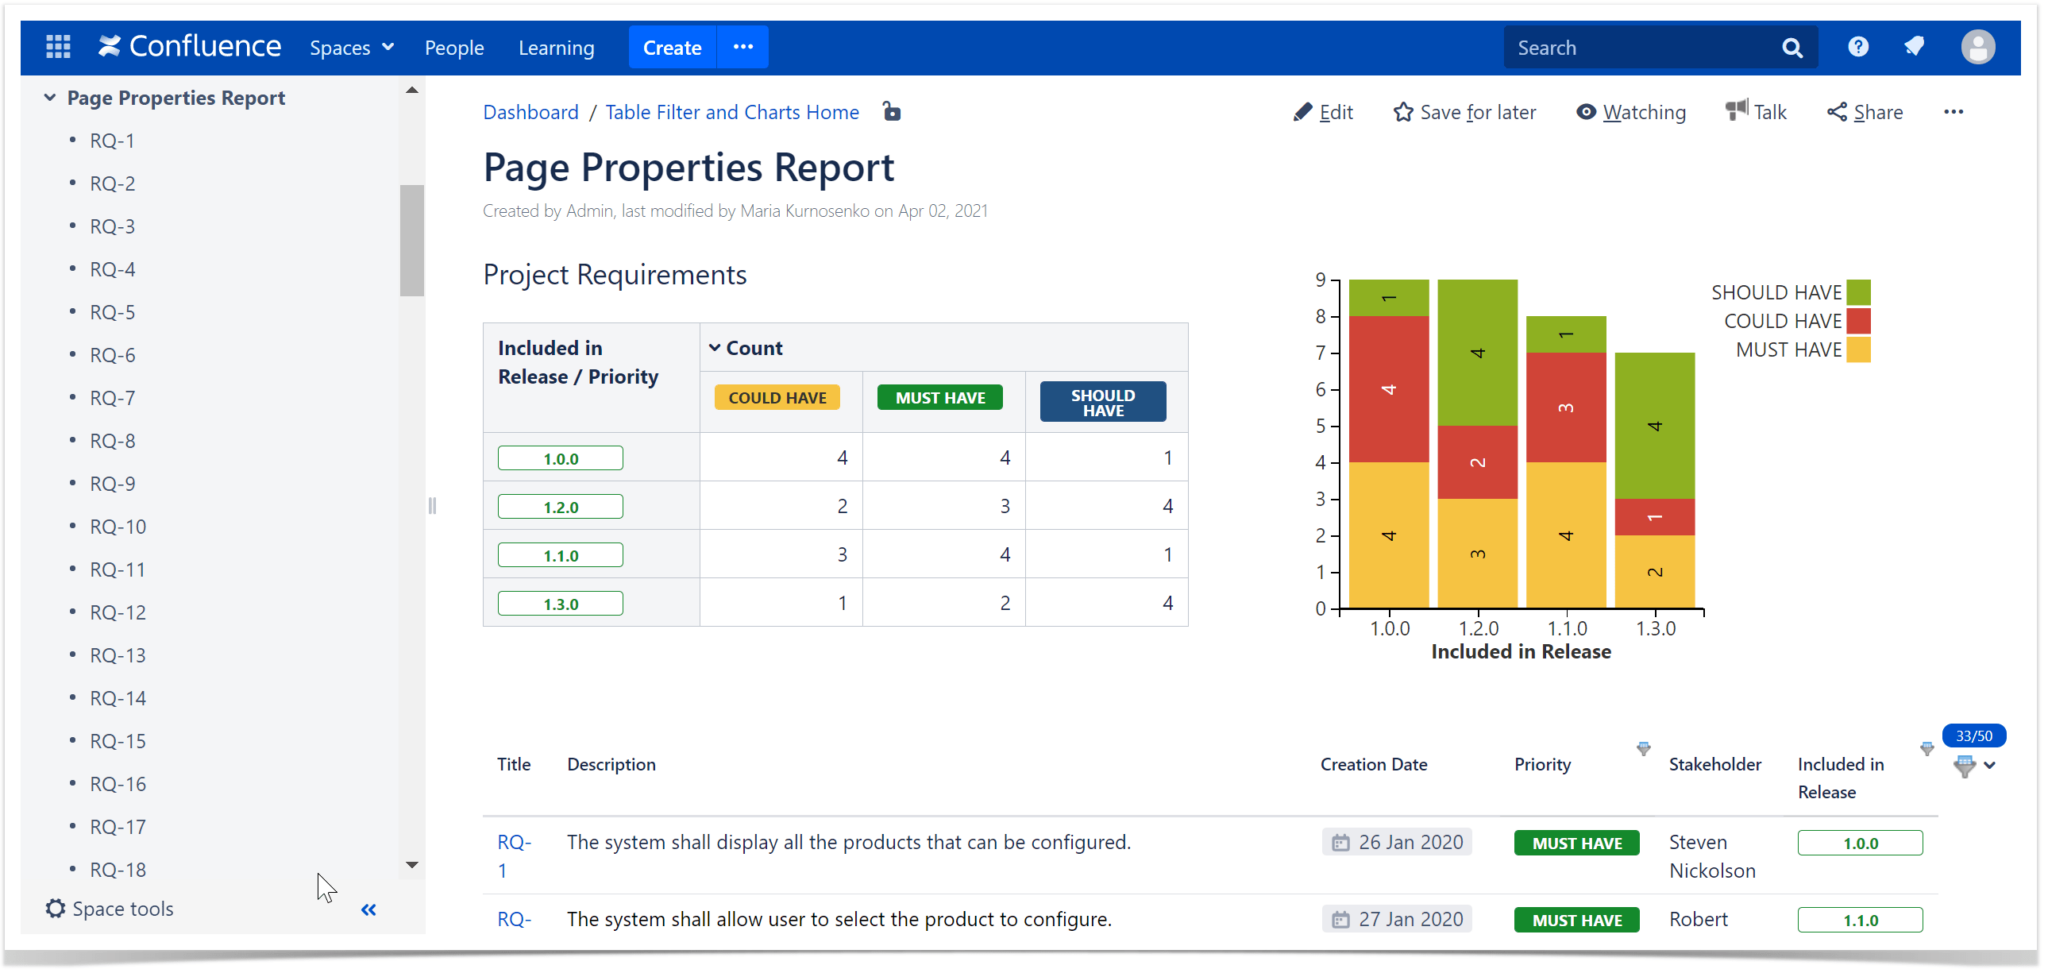
Task: Open the table filter settings funnel icon
Action: (x=1963, y=766)
